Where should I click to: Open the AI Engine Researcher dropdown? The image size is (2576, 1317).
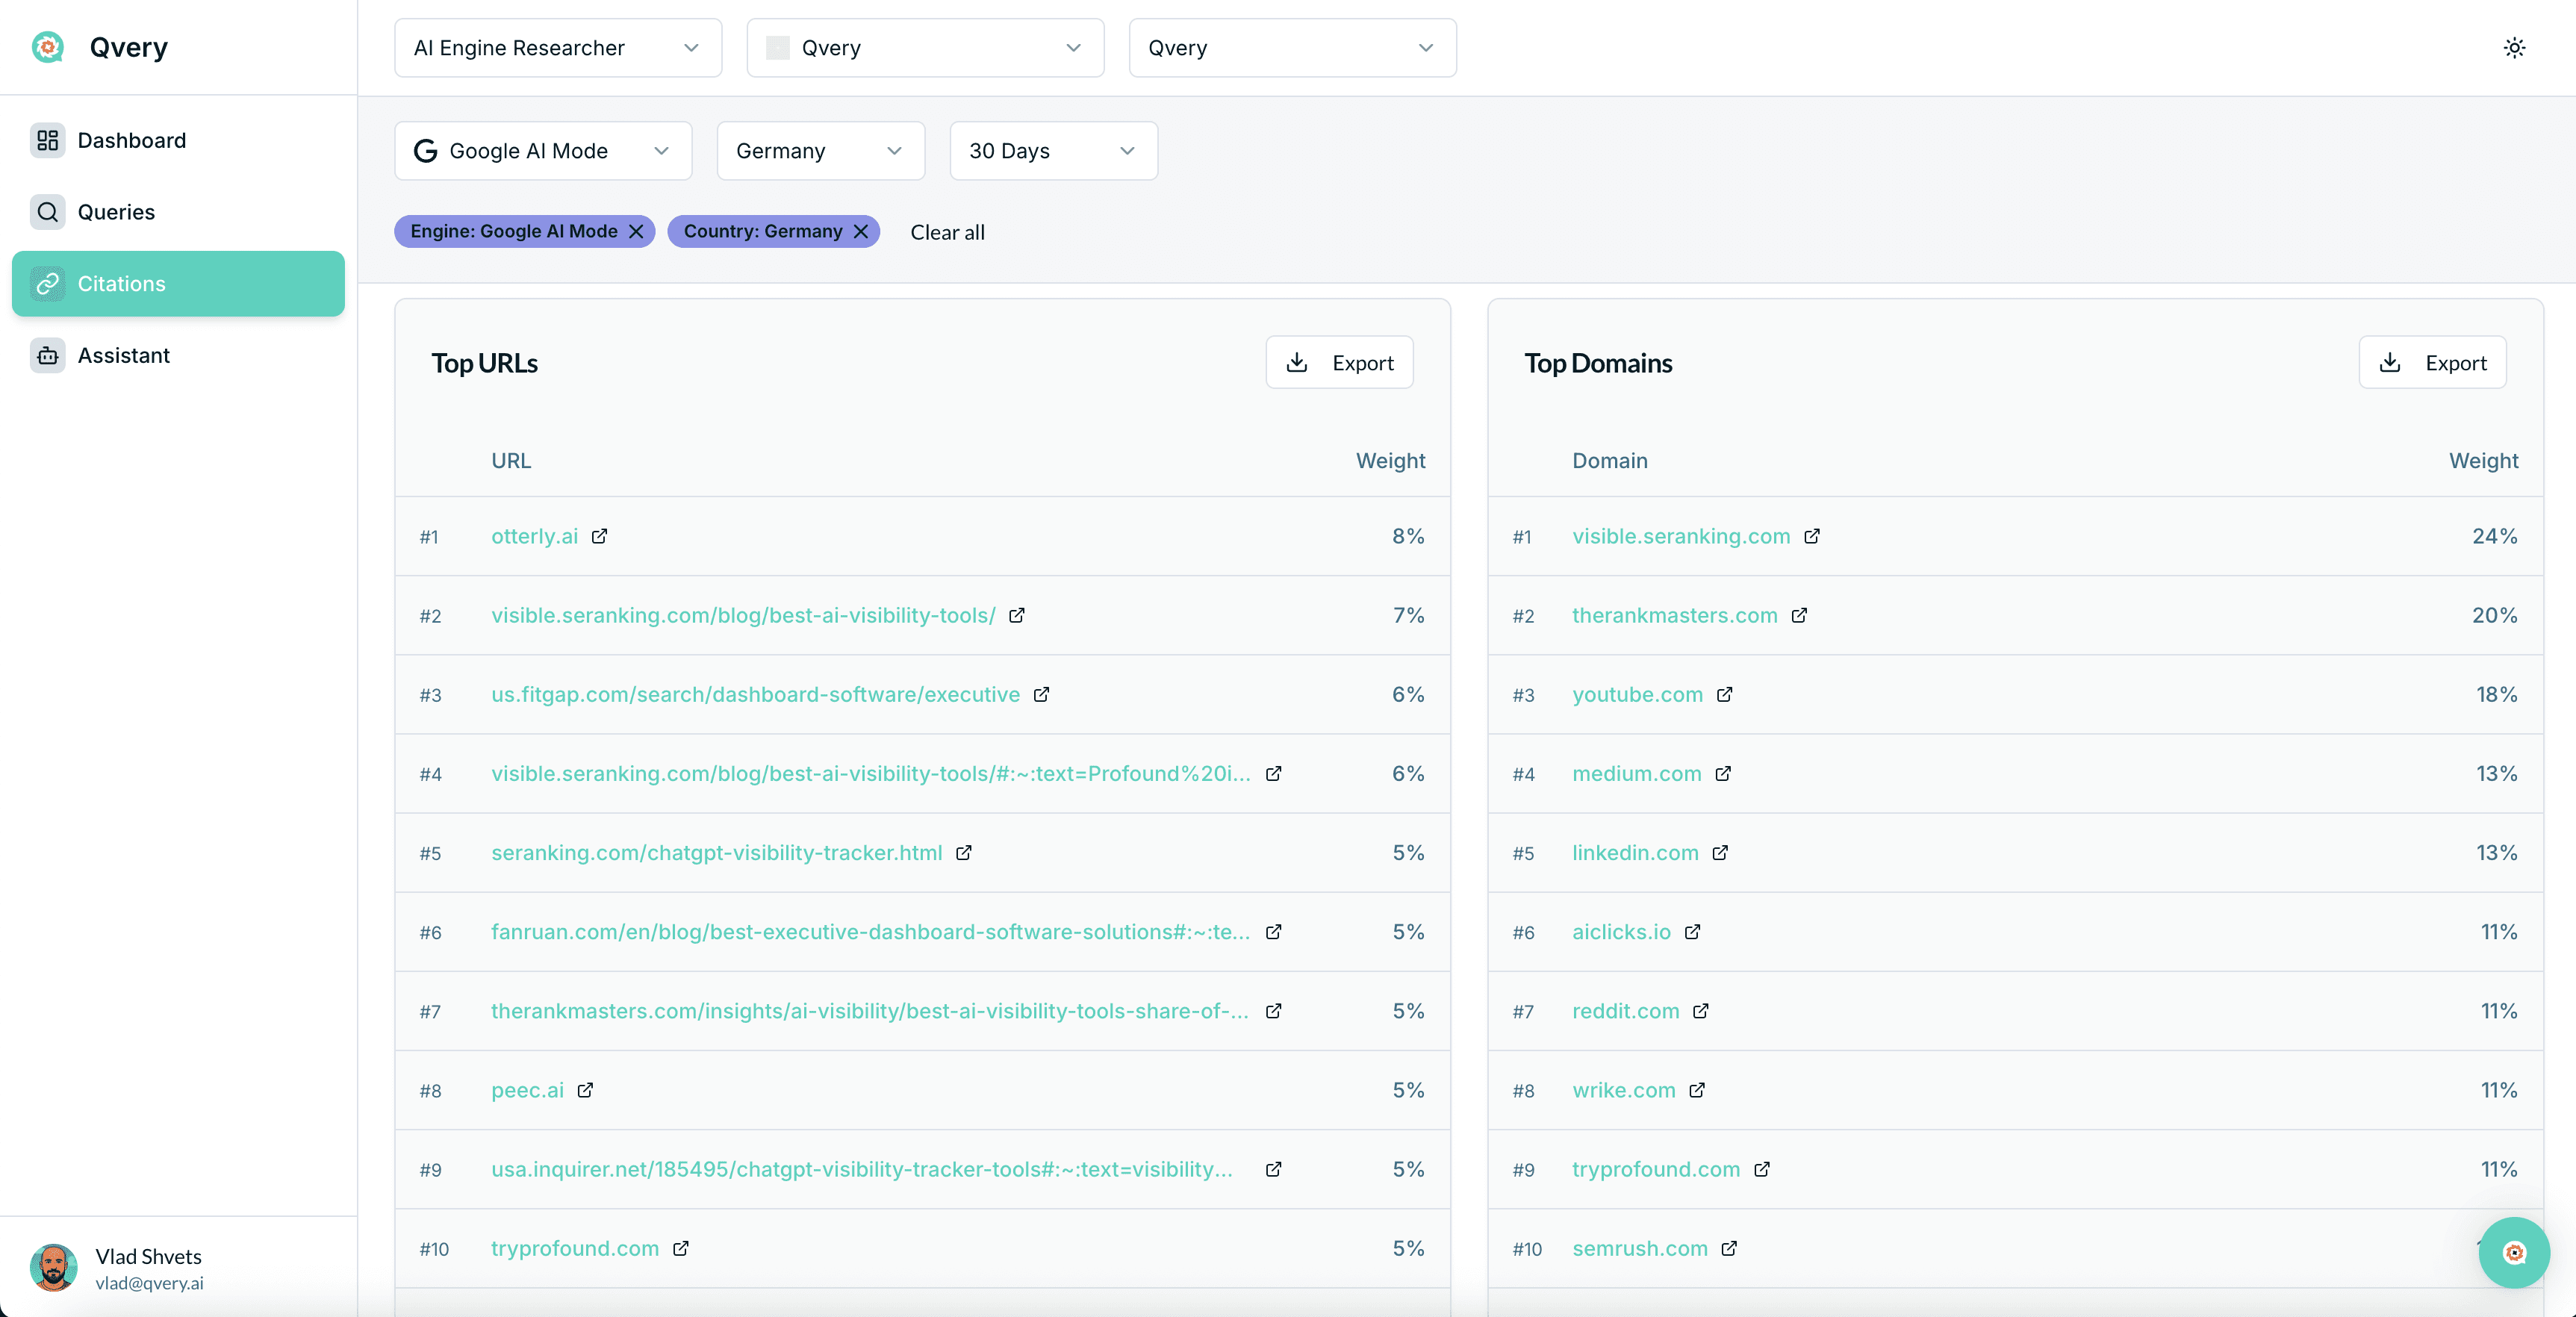pos(557,47)
